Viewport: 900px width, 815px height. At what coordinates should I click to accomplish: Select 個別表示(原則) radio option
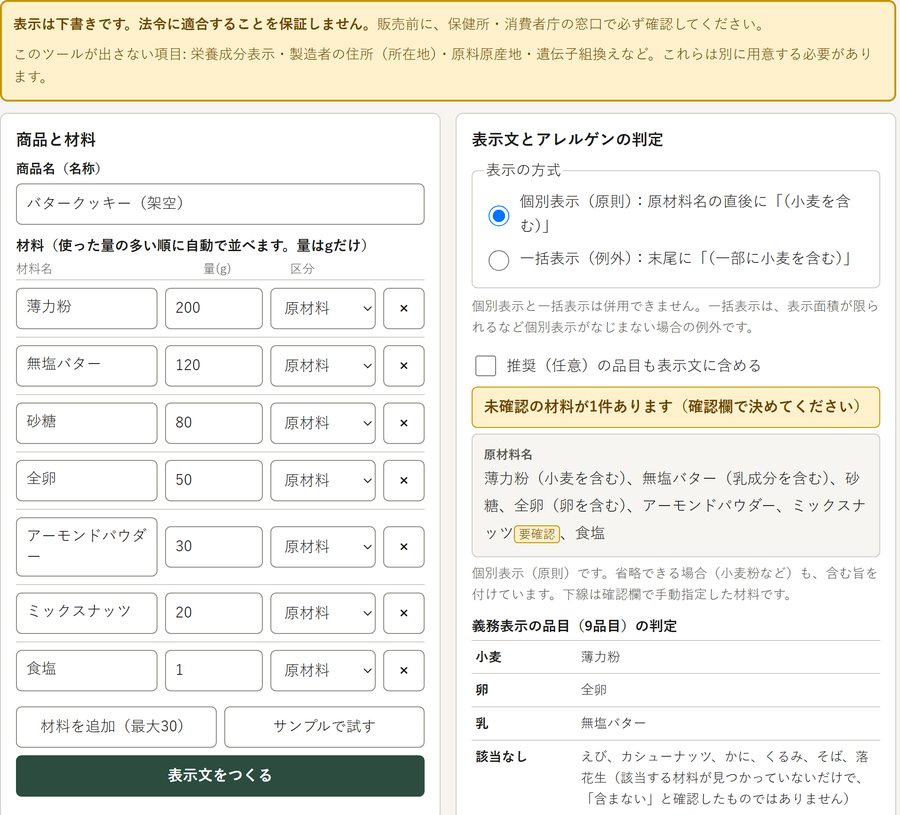[498, 216]
